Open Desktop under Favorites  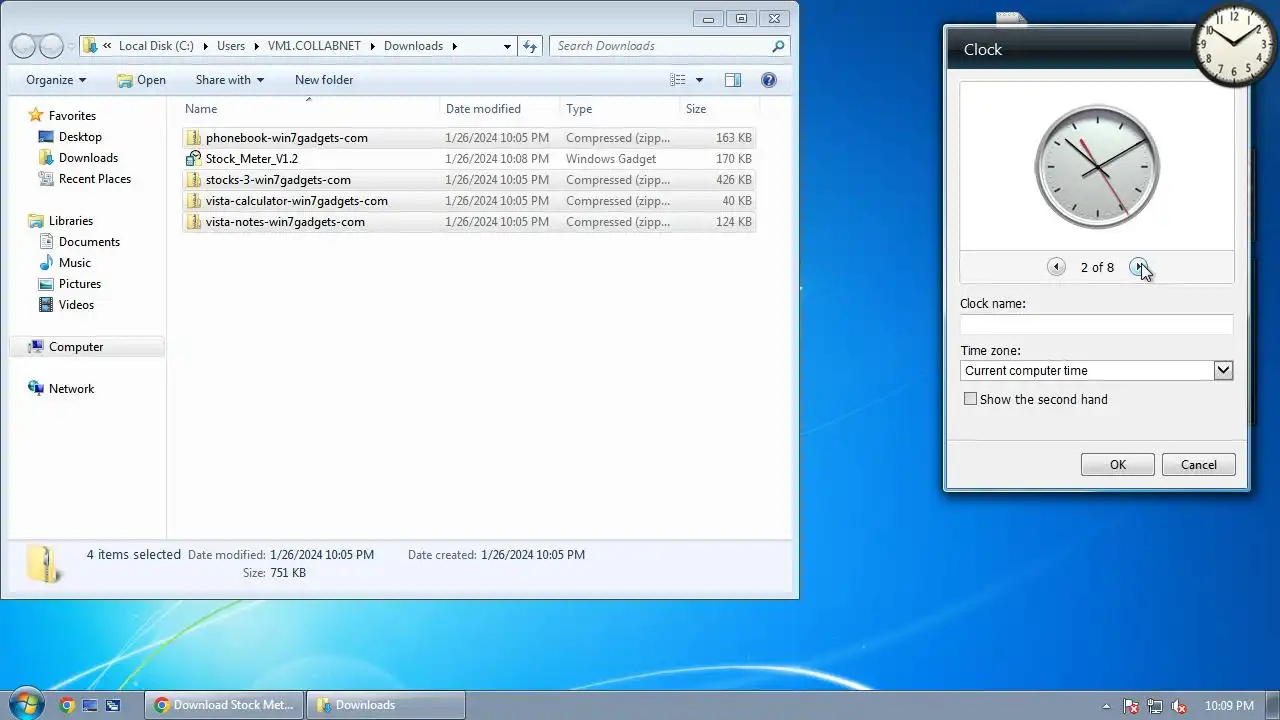[x=80, y=137]
